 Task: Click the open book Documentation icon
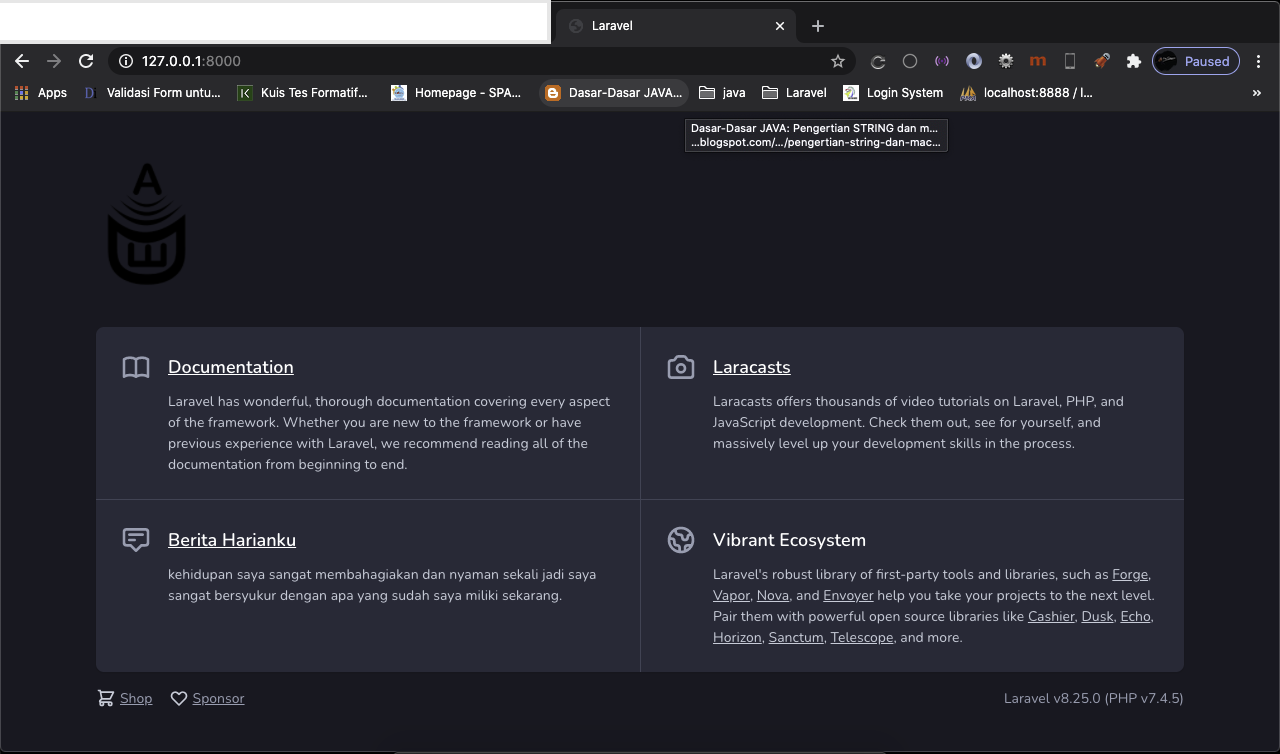[136, 368]
